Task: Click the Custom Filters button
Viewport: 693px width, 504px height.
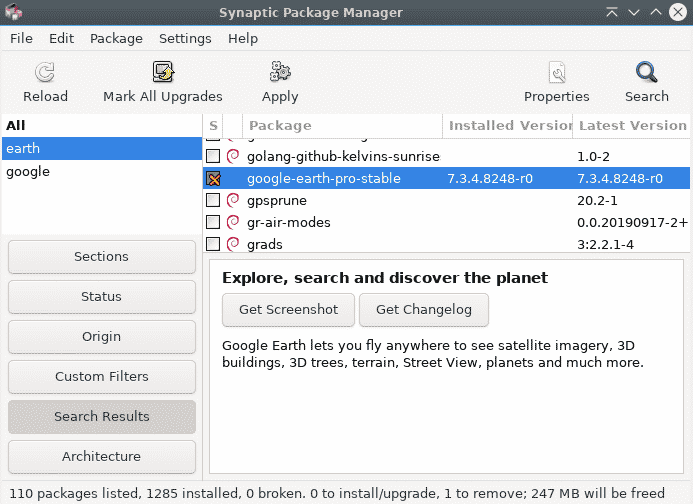Action: click(102, 377)
